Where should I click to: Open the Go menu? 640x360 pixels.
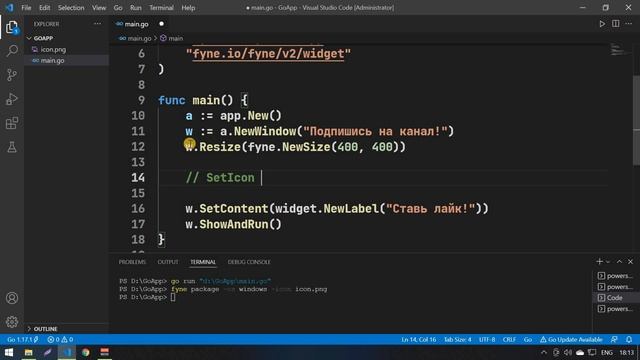point(118,8)
